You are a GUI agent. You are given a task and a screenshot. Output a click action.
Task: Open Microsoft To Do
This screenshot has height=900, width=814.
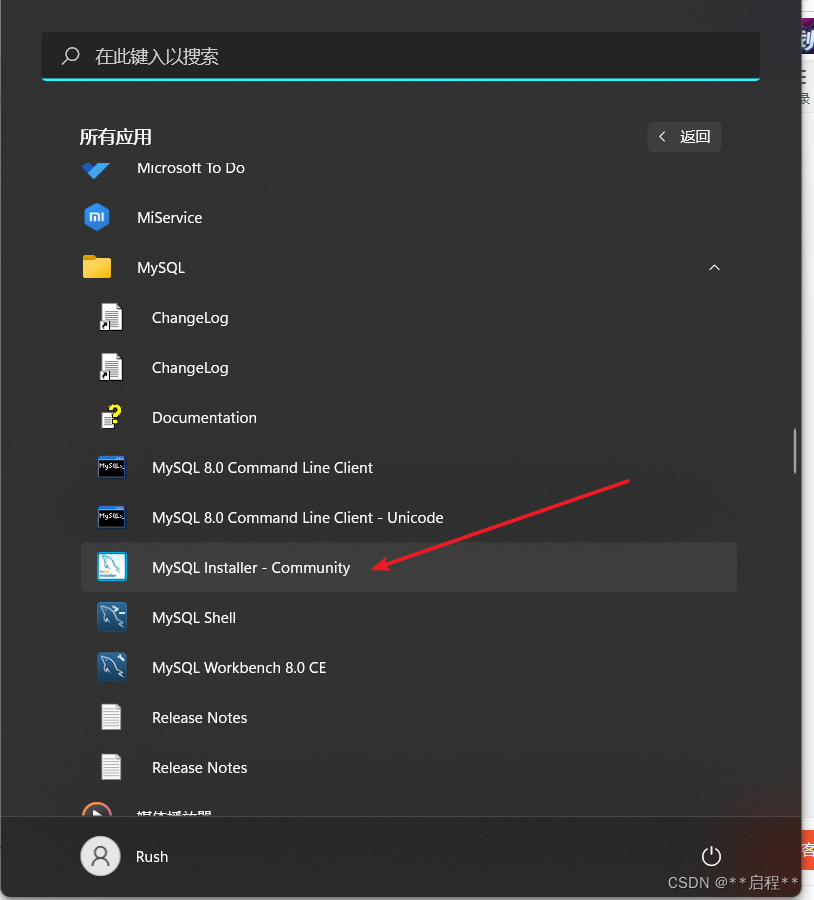click(x=190, y=168)
